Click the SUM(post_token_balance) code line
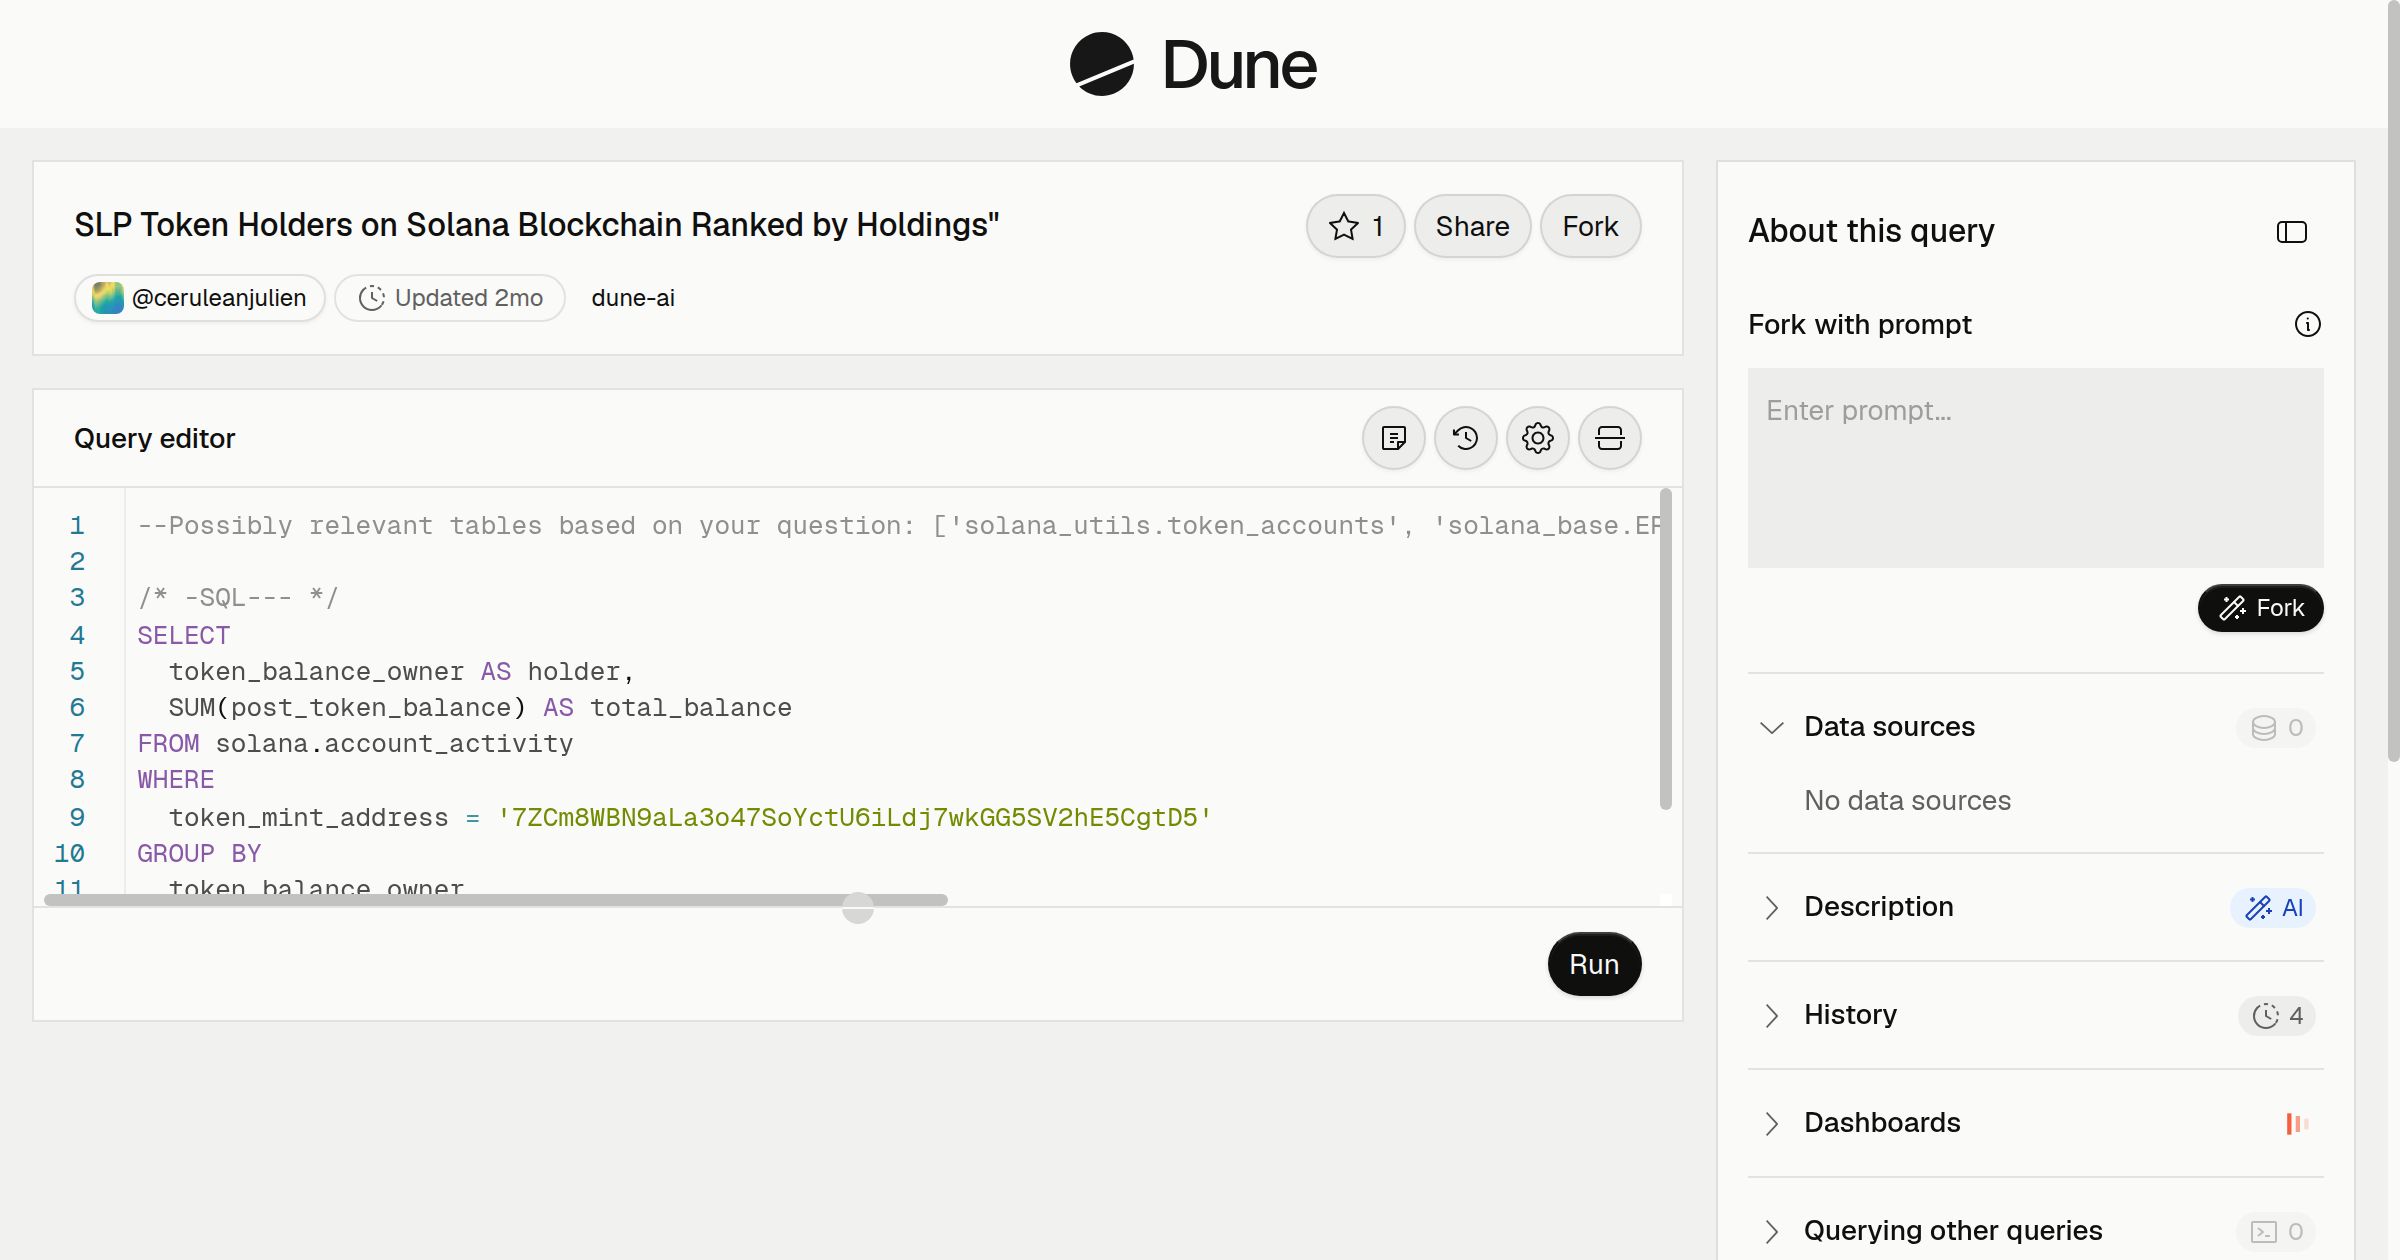The width and height of the screenshot is (2400, 1260). tap(480, 708)
